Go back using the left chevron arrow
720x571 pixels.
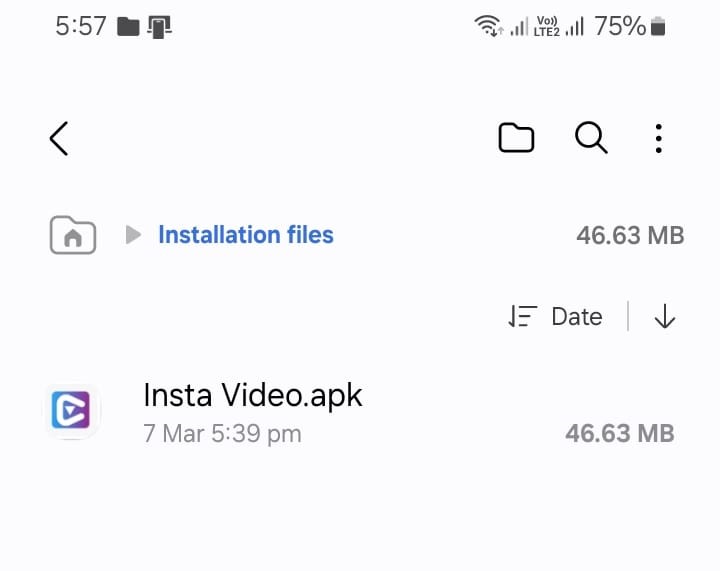tap(59, 138)
